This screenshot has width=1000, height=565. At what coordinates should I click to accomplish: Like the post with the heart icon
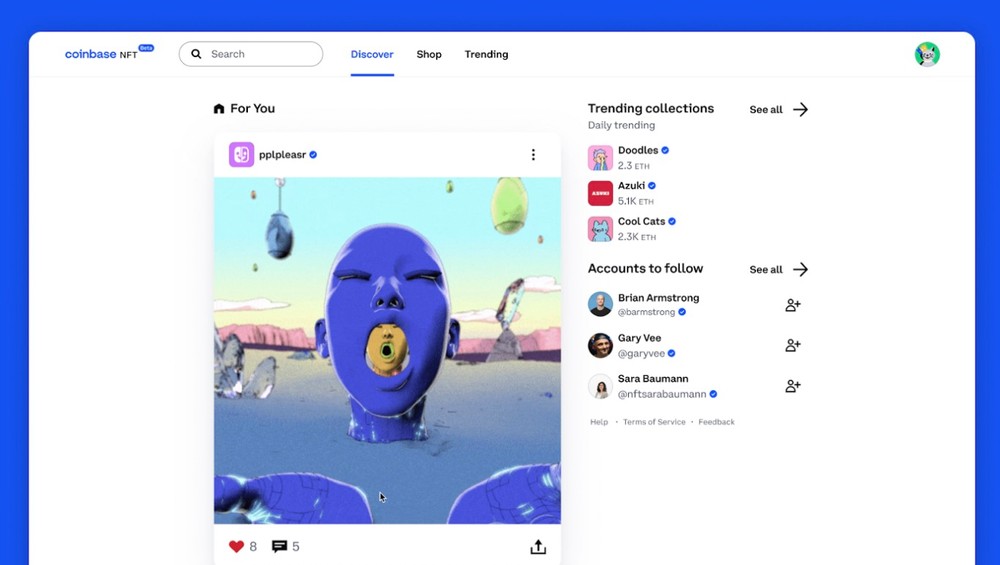click(237, 547)
